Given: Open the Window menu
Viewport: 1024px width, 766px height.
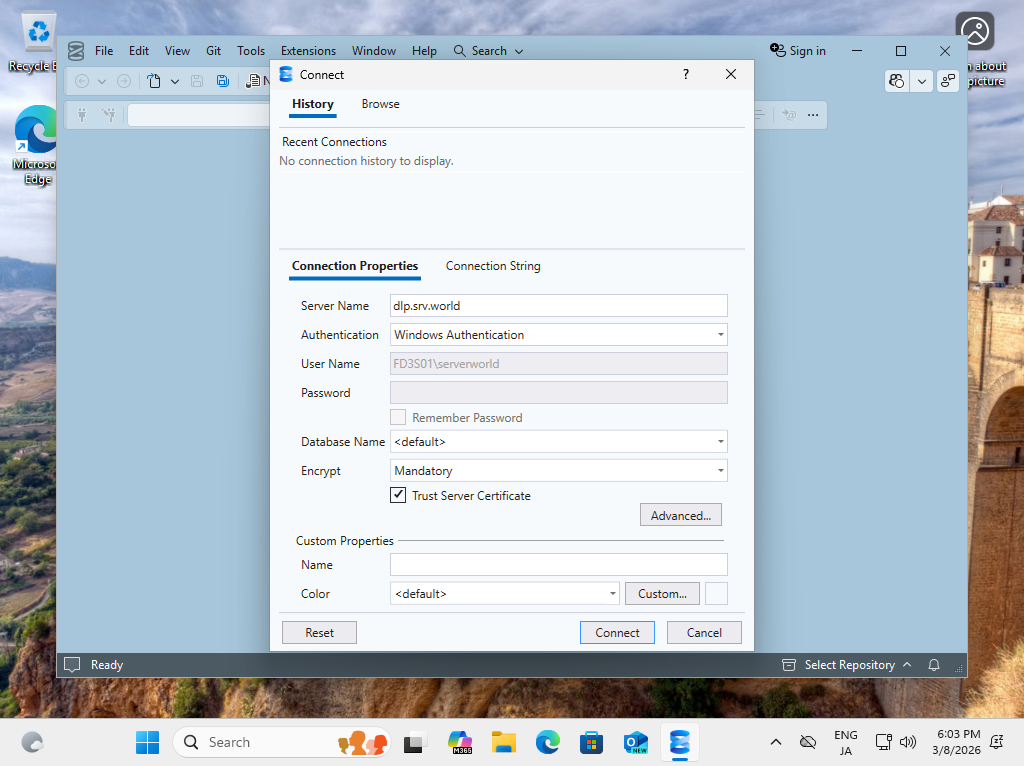Looking at the screenshot, I should point(374,51).
